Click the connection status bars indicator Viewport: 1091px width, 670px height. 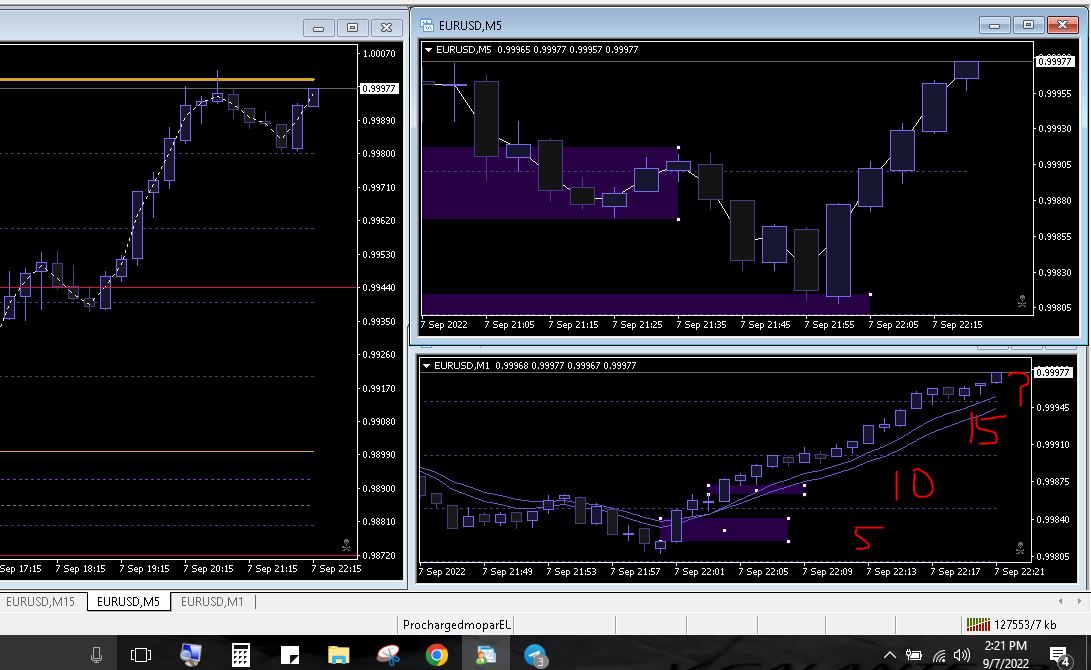pyautogui.click(x=977, y=625)
